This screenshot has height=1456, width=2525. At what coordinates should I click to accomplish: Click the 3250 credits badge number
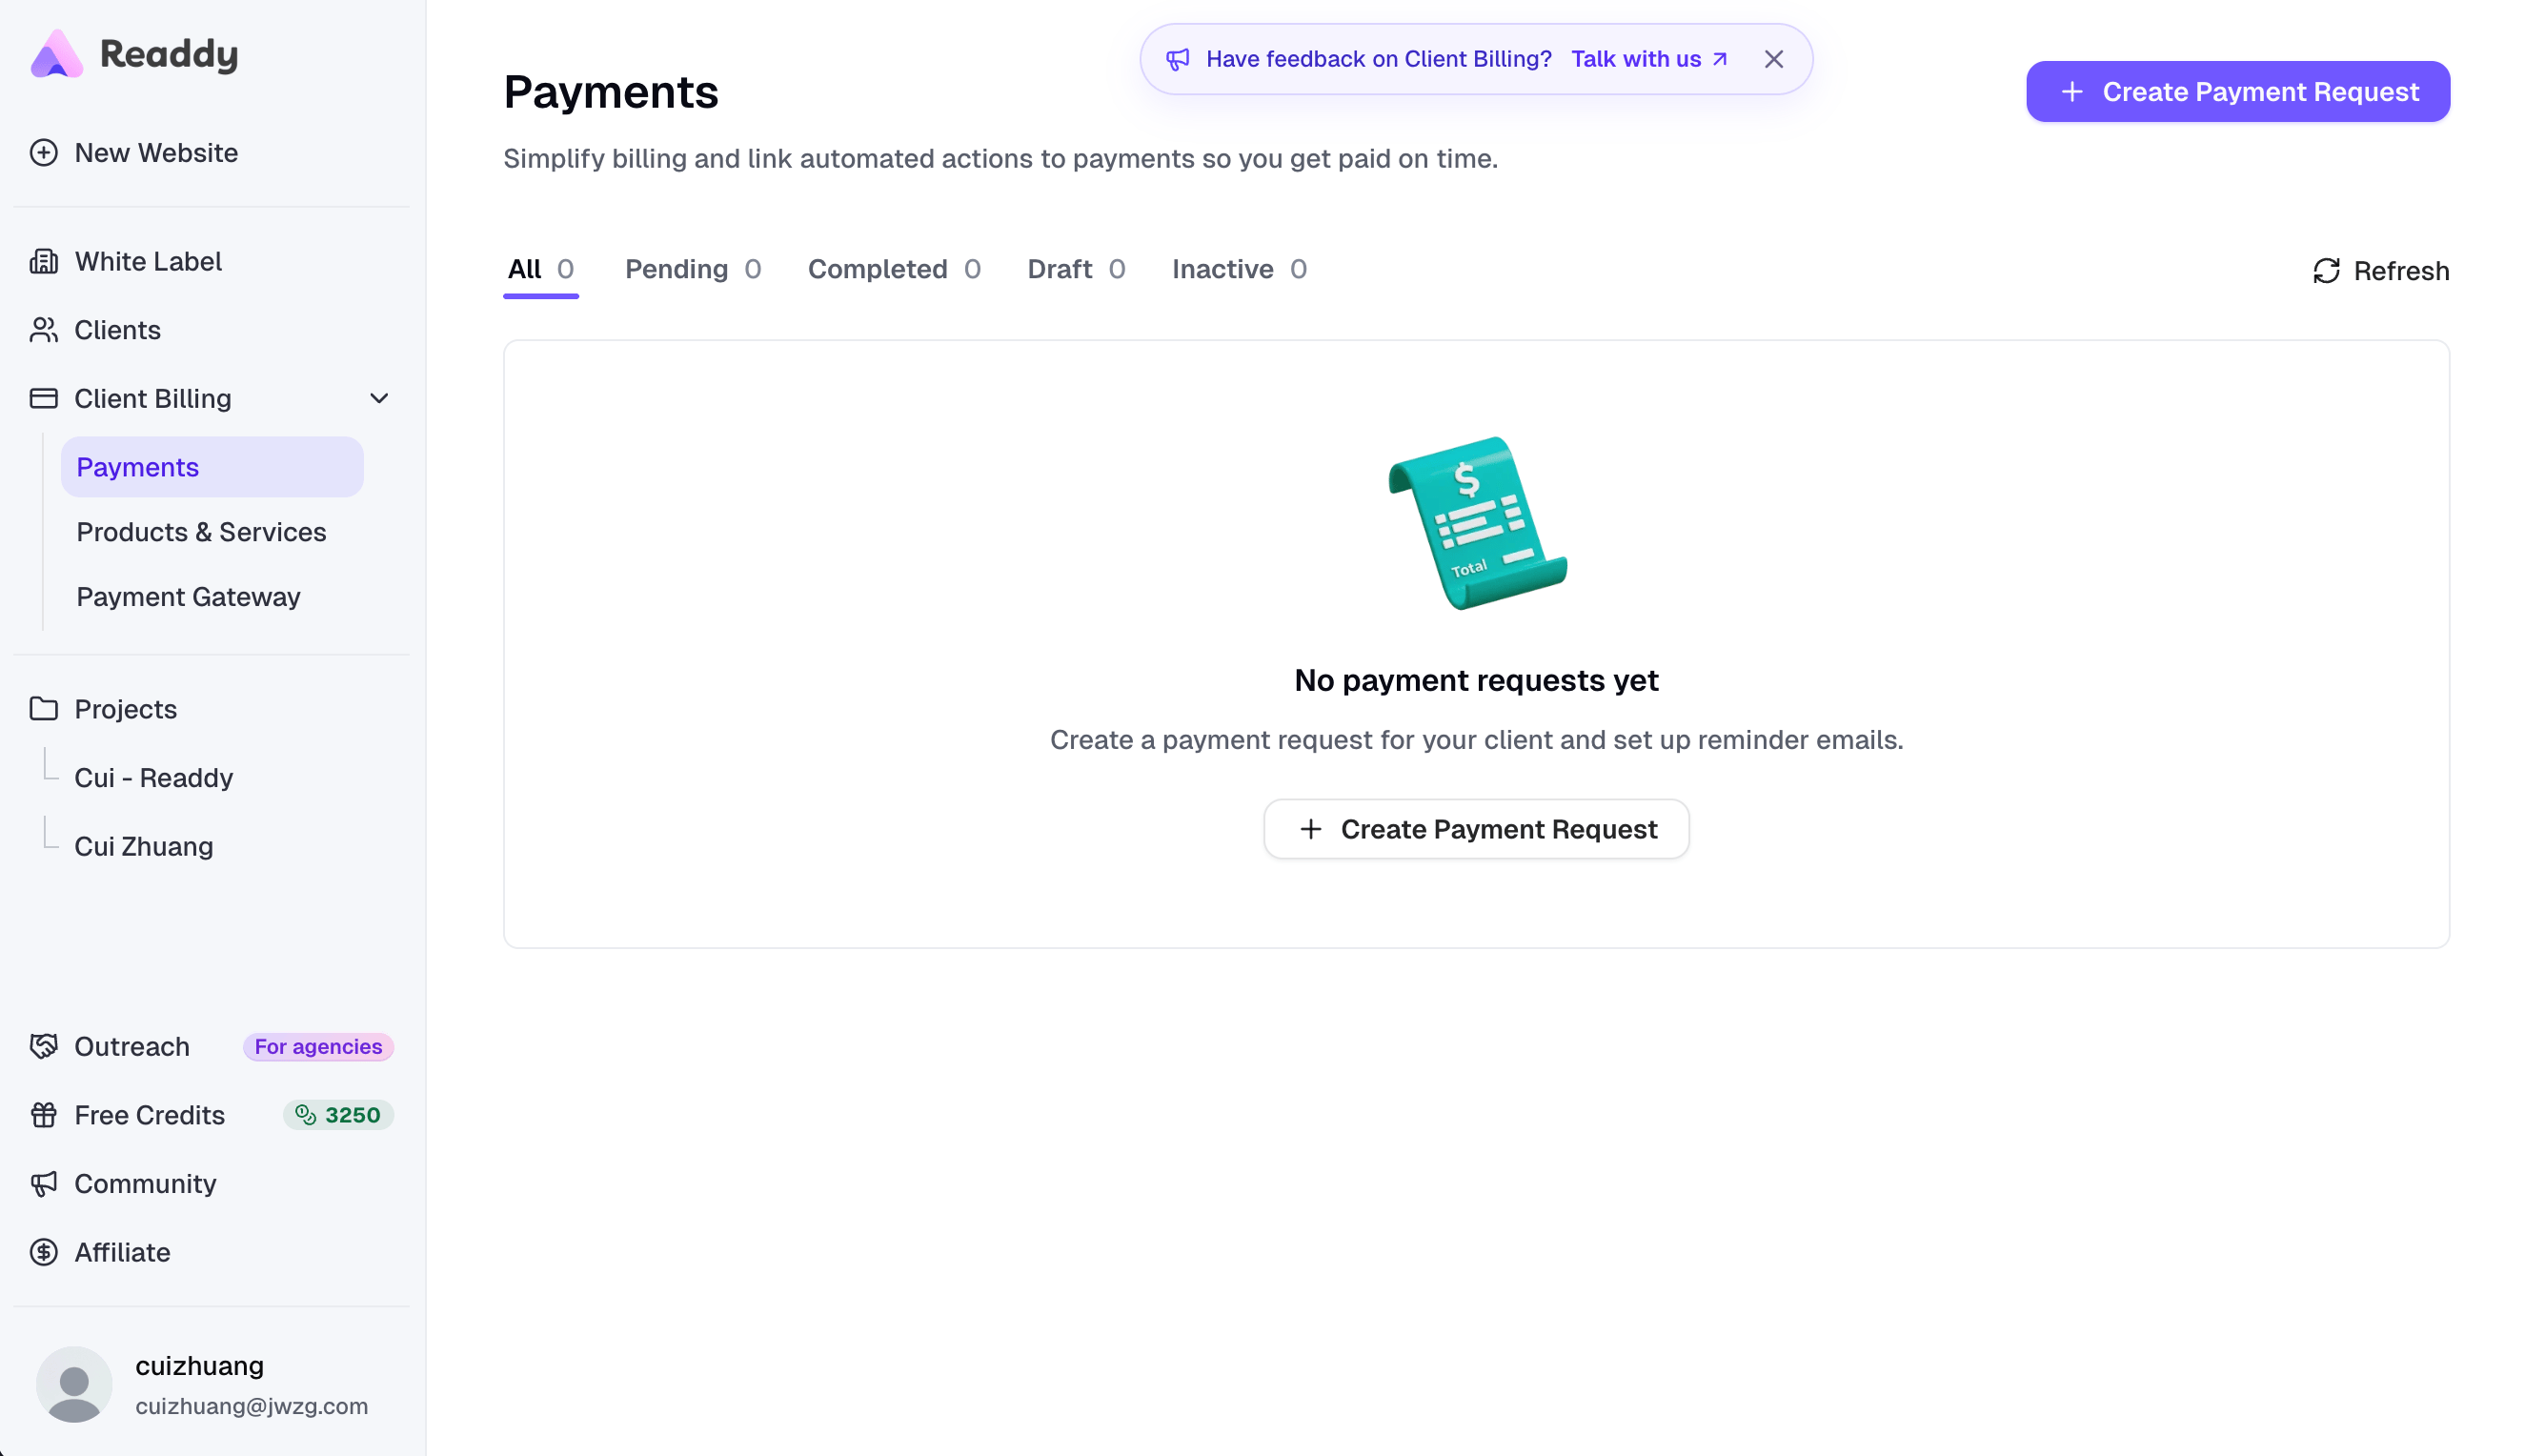coord(352,1114)
